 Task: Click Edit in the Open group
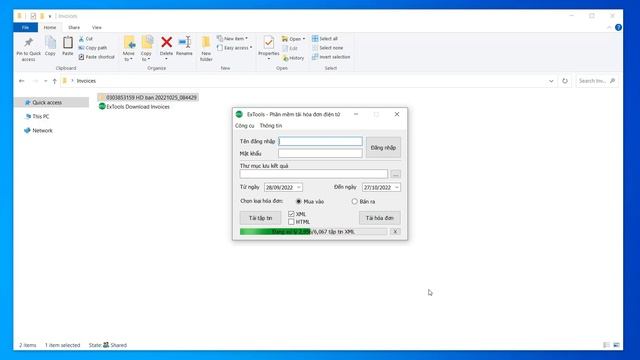click(290, 48)
